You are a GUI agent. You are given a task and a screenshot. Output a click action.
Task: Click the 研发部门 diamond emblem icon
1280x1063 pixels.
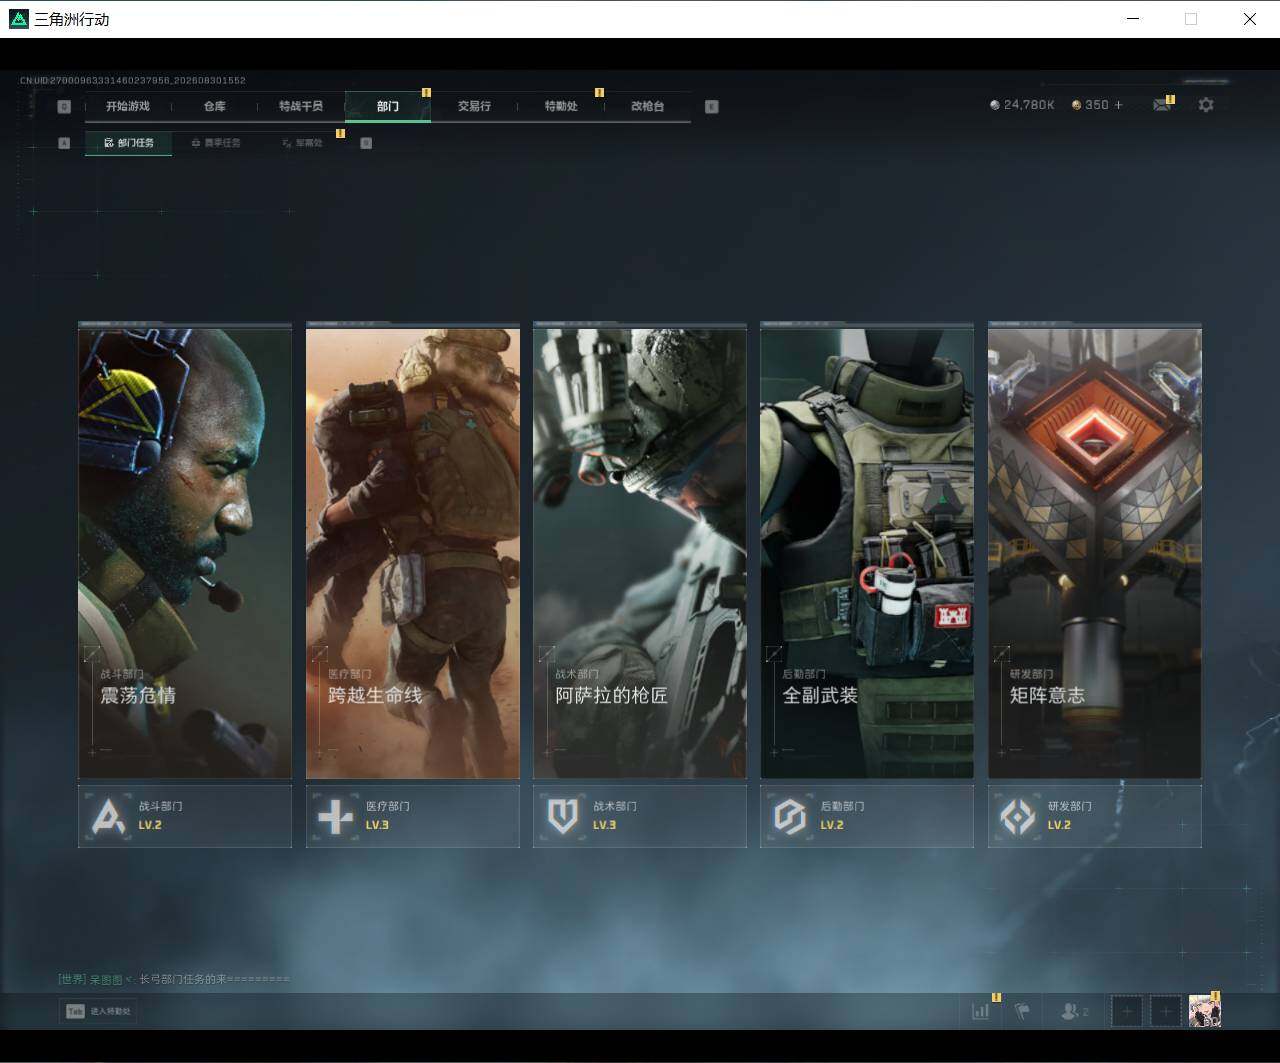(1018, 817)
